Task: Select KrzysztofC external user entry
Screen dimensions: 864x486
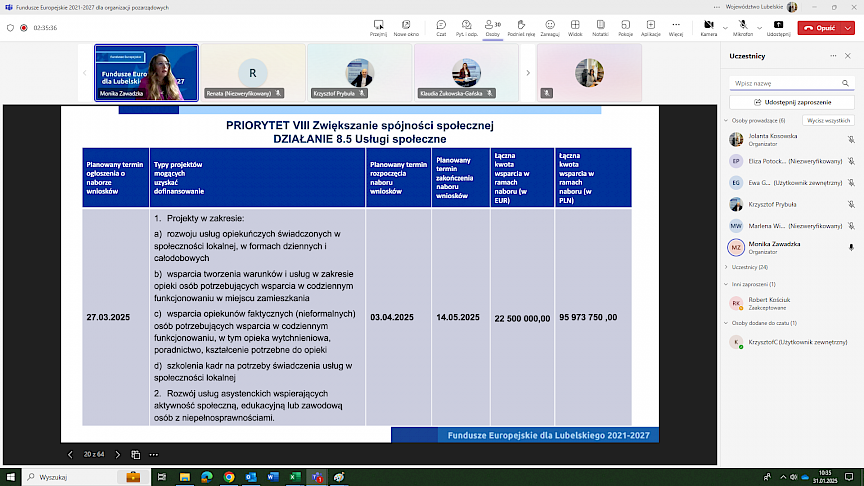Action: point(791,342)
